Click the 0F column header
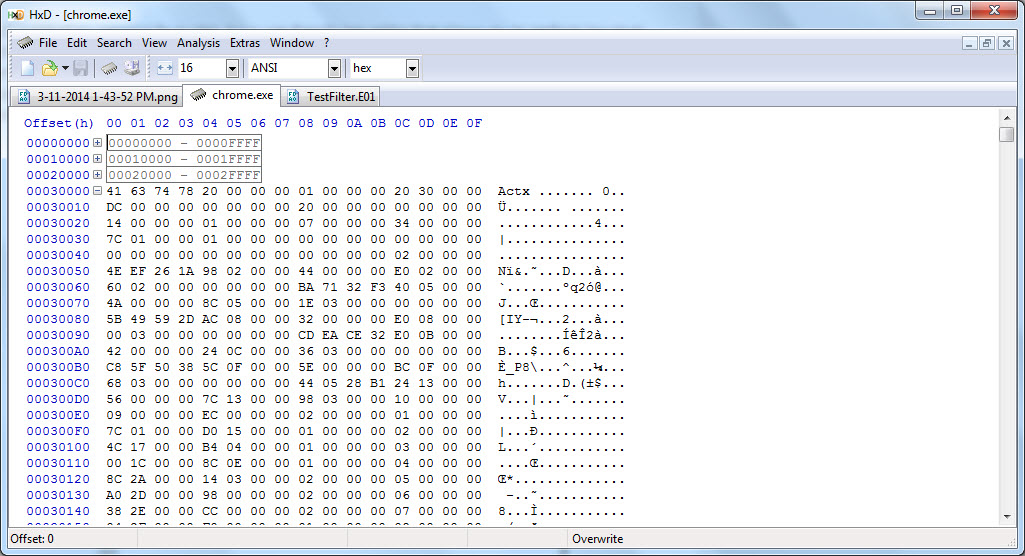 (x=474, y=123)
